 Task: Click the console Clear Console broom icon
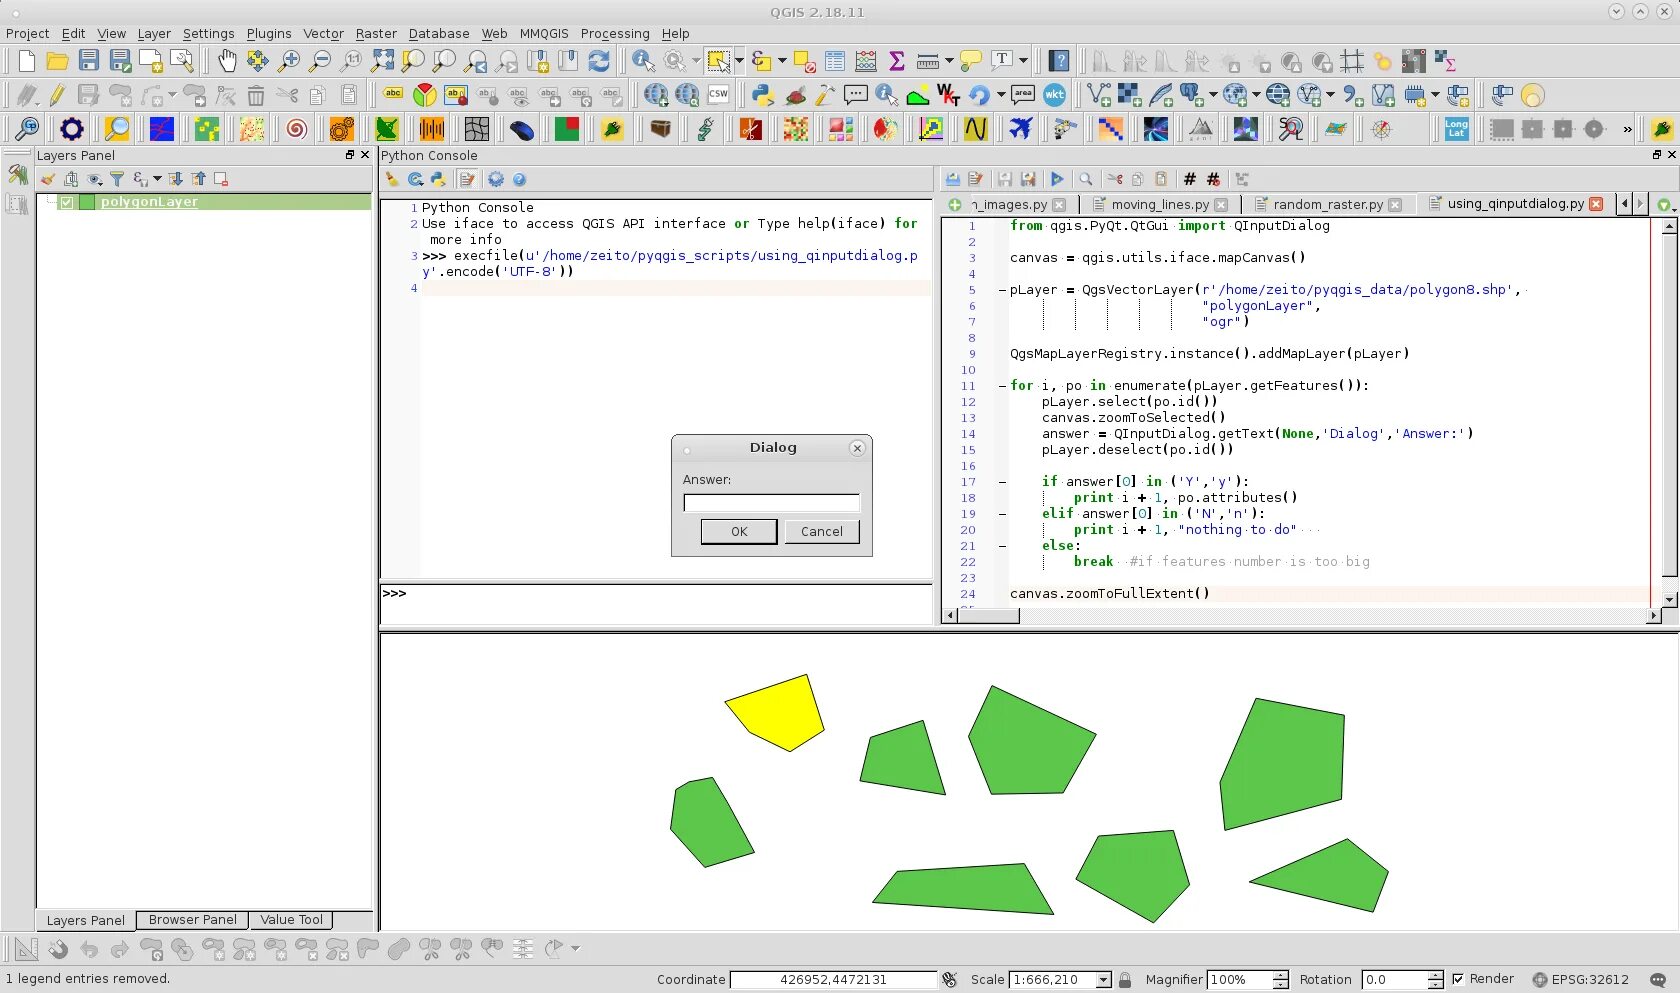pyautogui.click(x=392, y=179)
